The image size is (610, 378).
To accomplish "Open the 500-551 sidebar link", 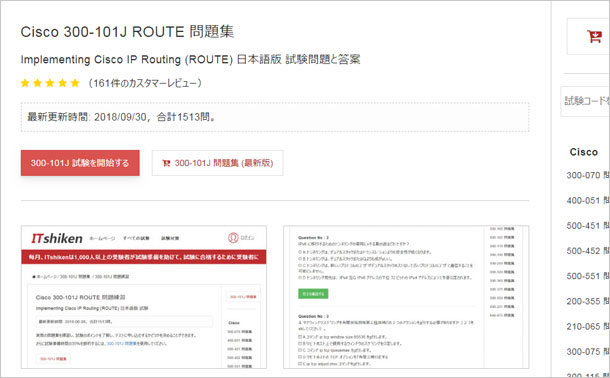I will tap(587, 276).
